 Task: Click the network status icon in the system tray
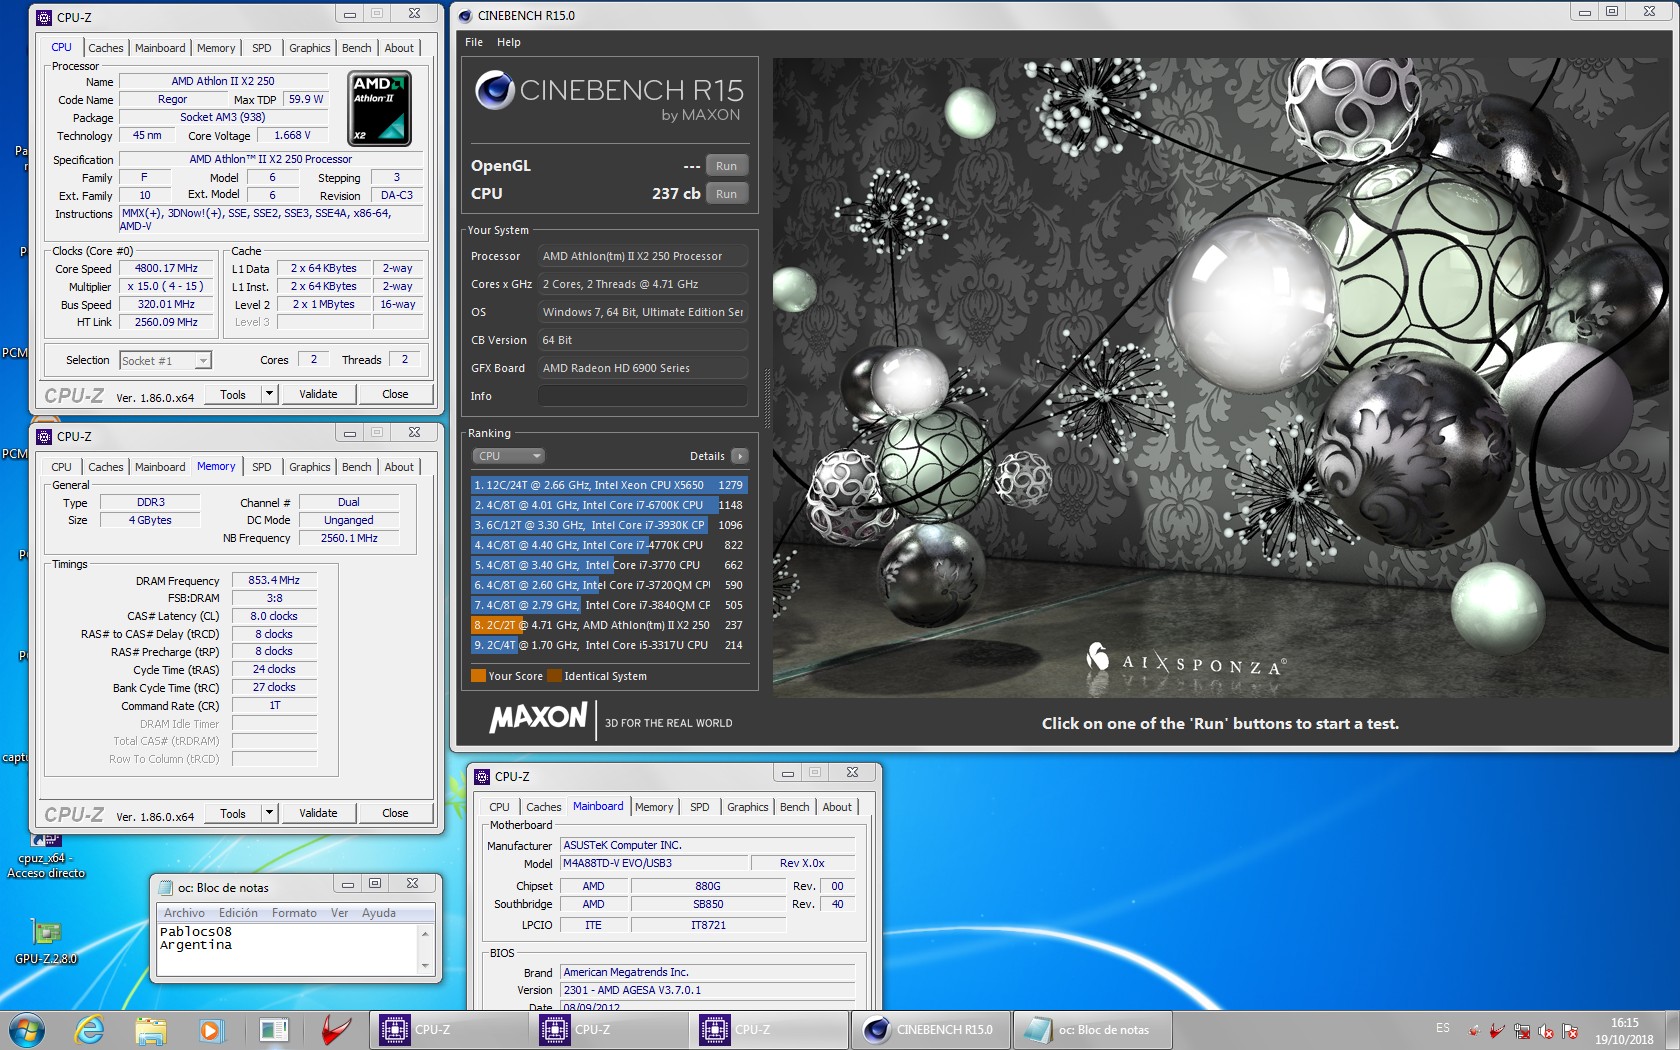pyautogui.click(x=1522, y=1031)
